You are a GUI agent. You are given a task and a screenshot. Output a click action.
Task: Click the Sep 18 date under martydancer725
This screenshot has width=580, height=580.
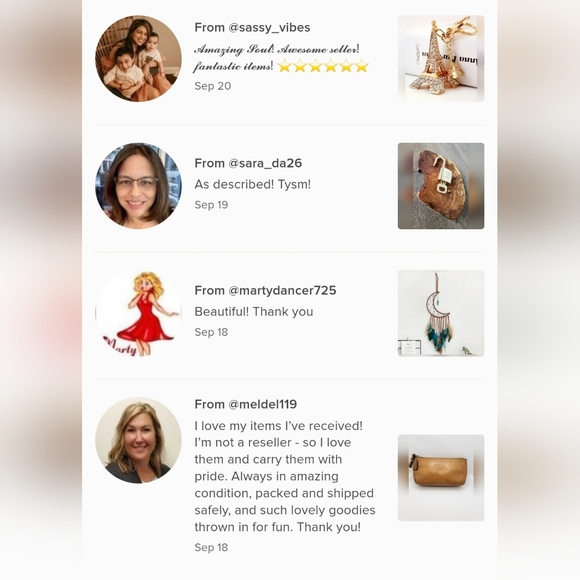[211, 332]
